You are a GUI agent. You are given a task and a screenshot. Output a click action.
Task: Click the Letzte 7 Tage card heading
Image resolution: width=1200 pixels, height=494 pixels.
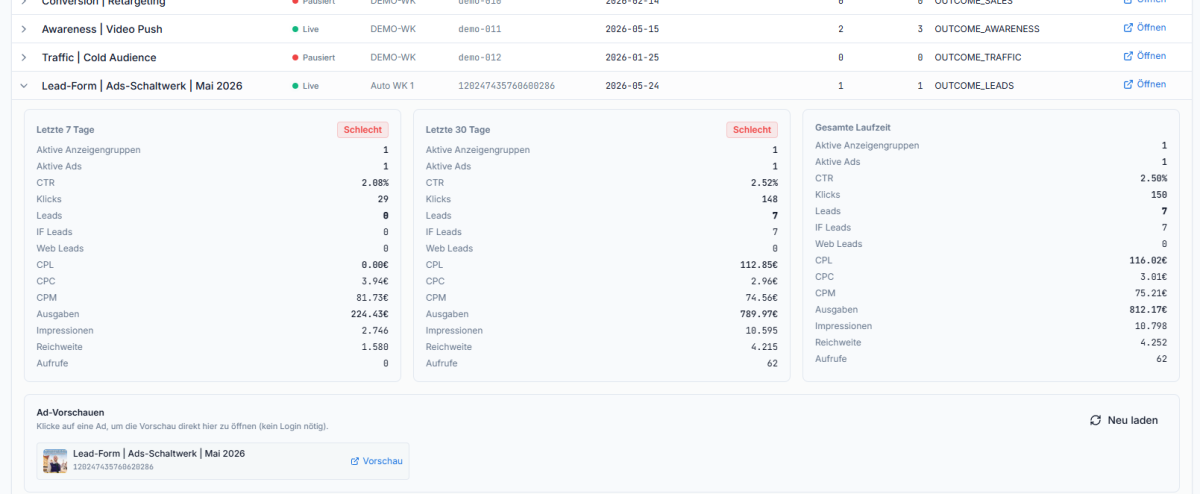pos(65,130)
